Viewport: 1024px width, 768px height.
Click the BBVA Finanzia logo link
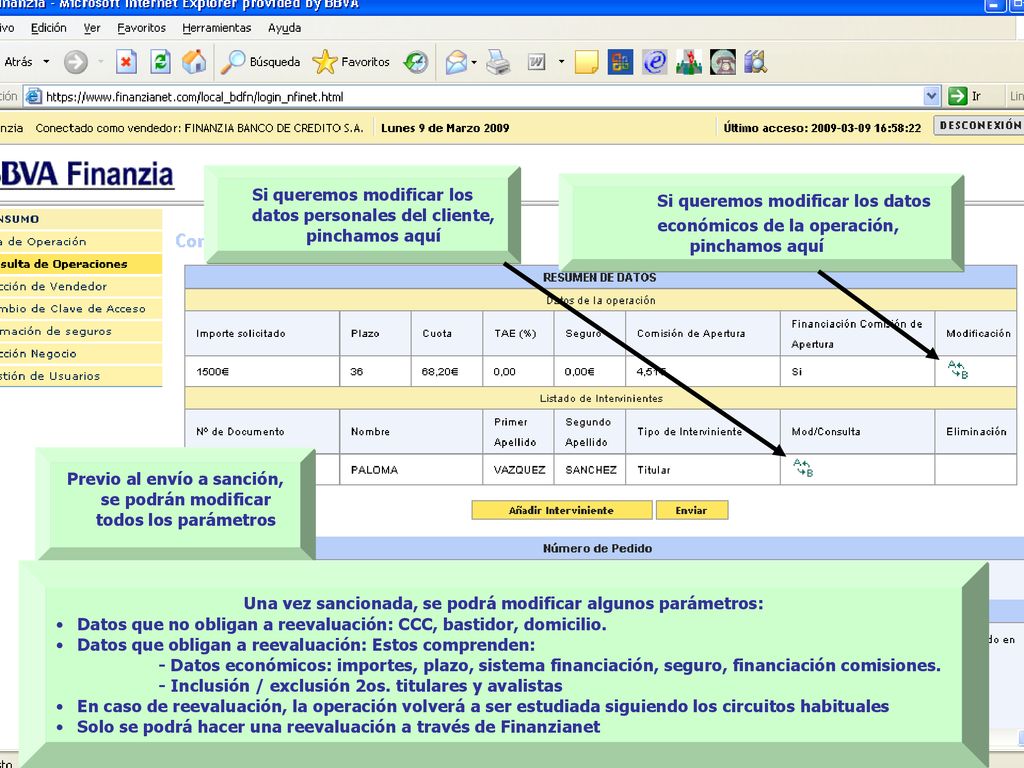pyautogui.click(x=86, y=174)
